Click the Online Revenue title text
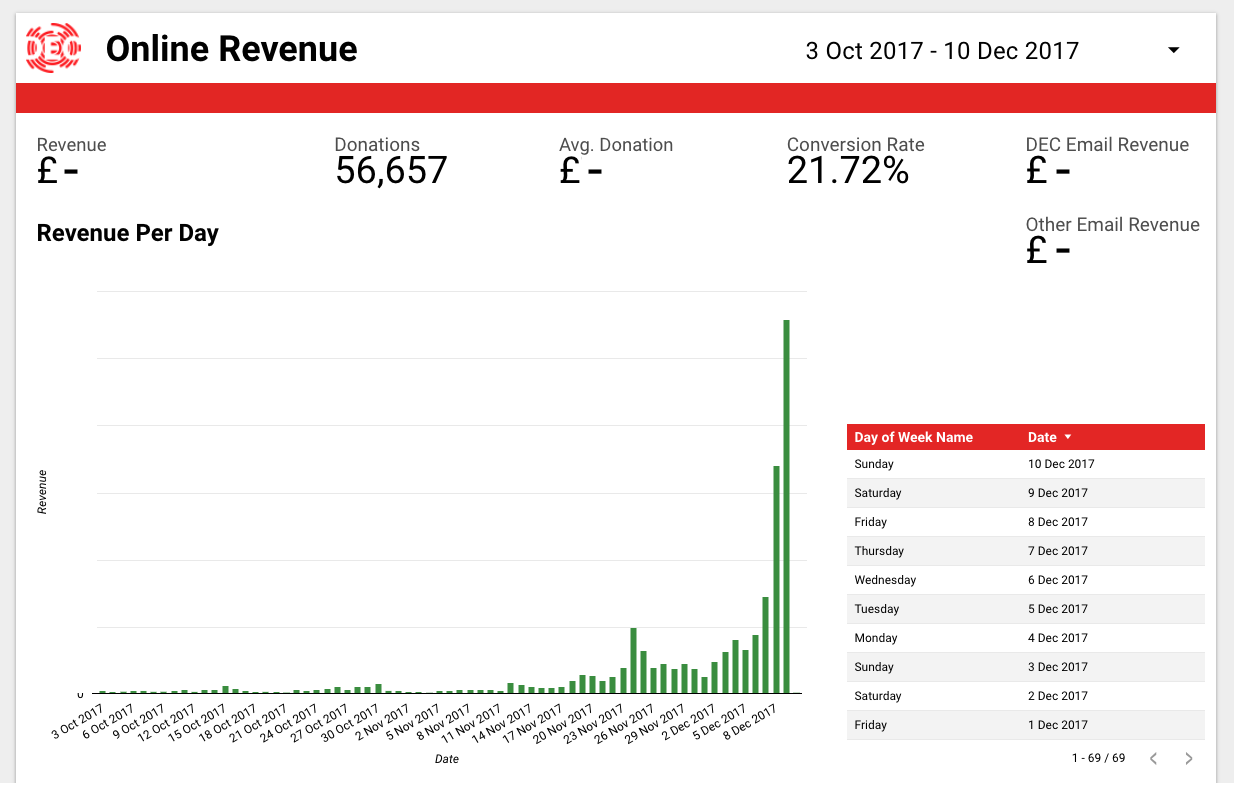The image size is (1234, 786). tap(231, 49)
